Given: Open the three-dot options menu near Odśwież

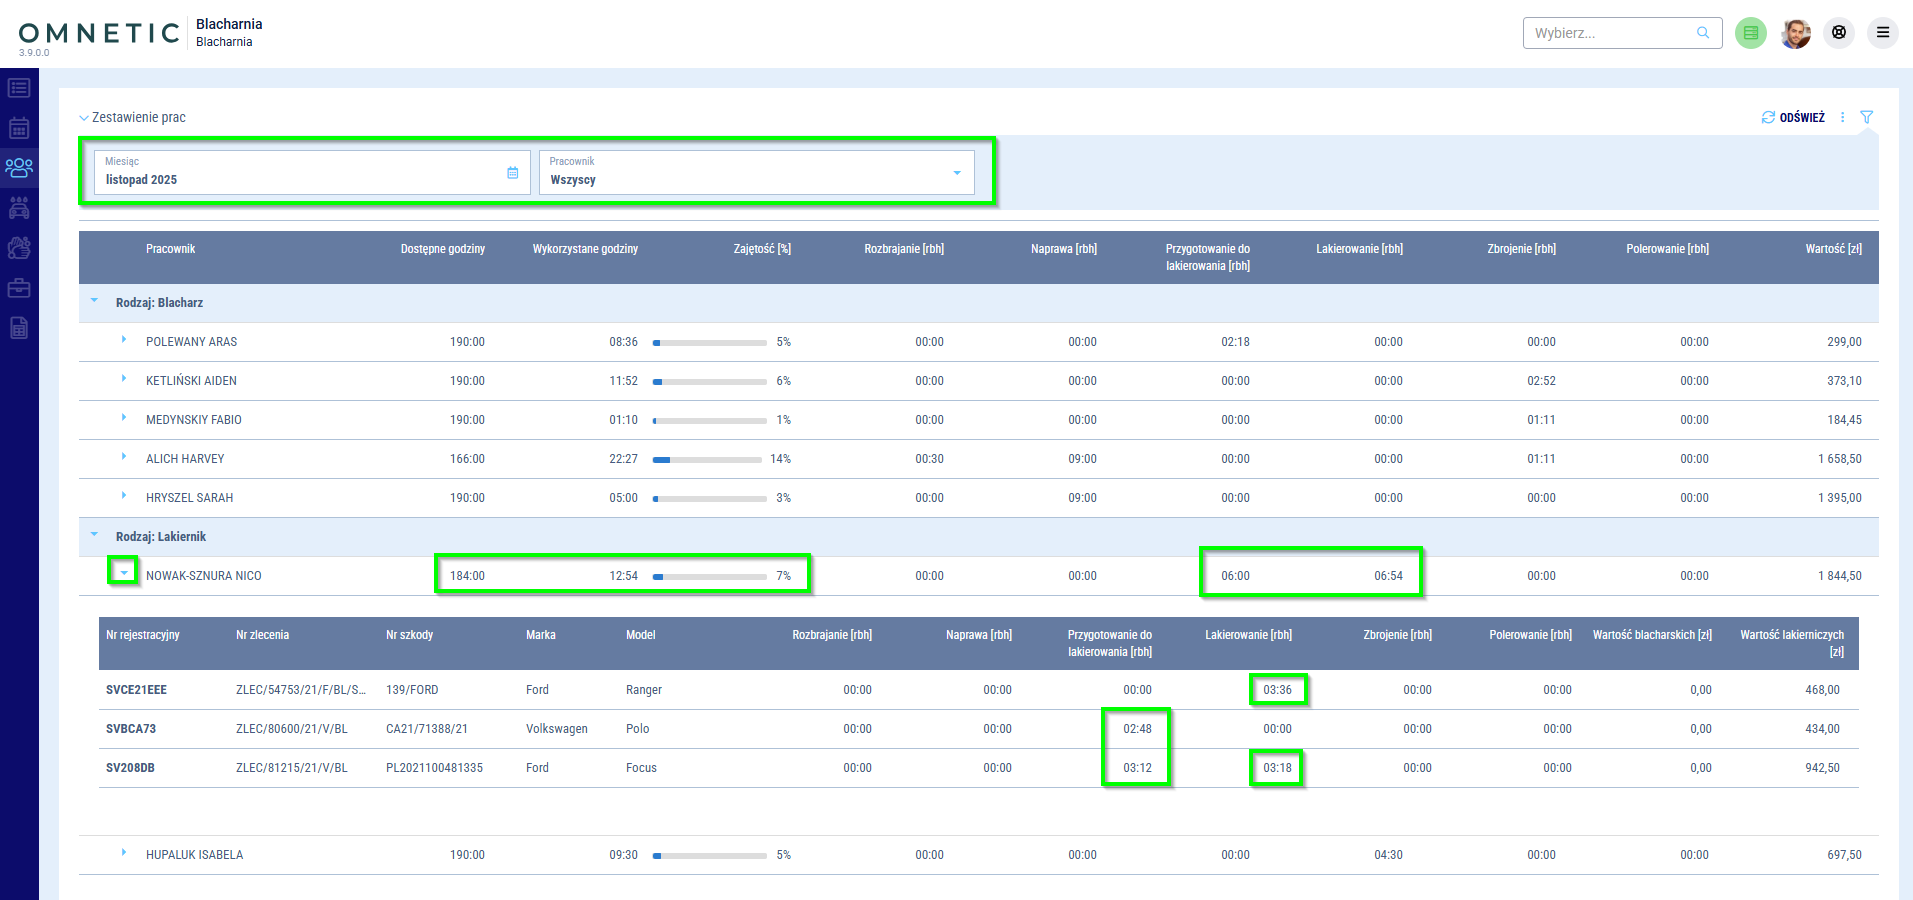Looking at the screenshot, I should 1842,117.
